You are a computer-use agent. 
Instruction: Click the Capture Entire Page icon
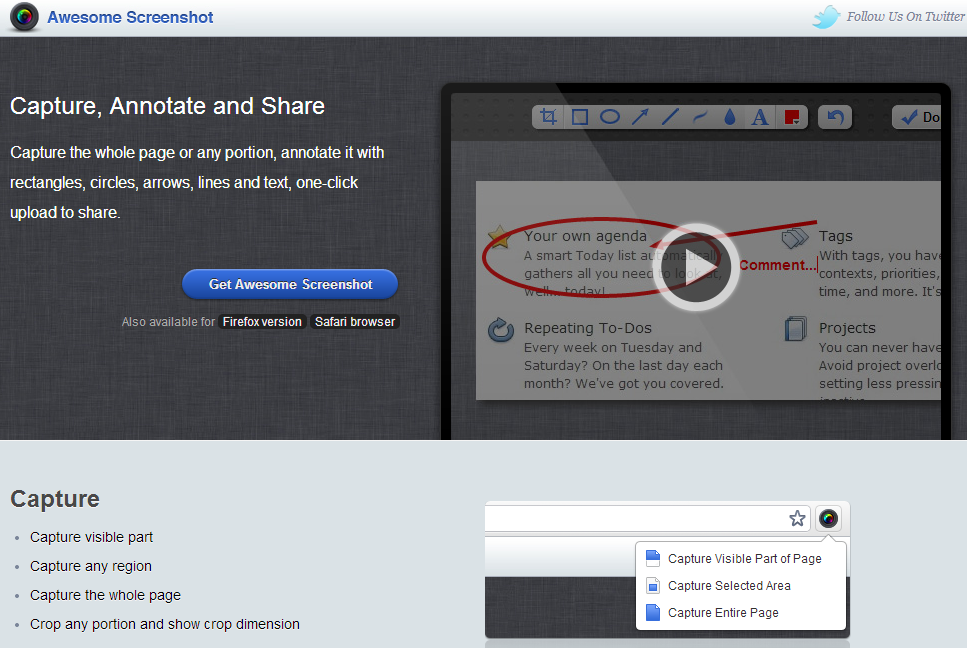(x=653, y=612)
